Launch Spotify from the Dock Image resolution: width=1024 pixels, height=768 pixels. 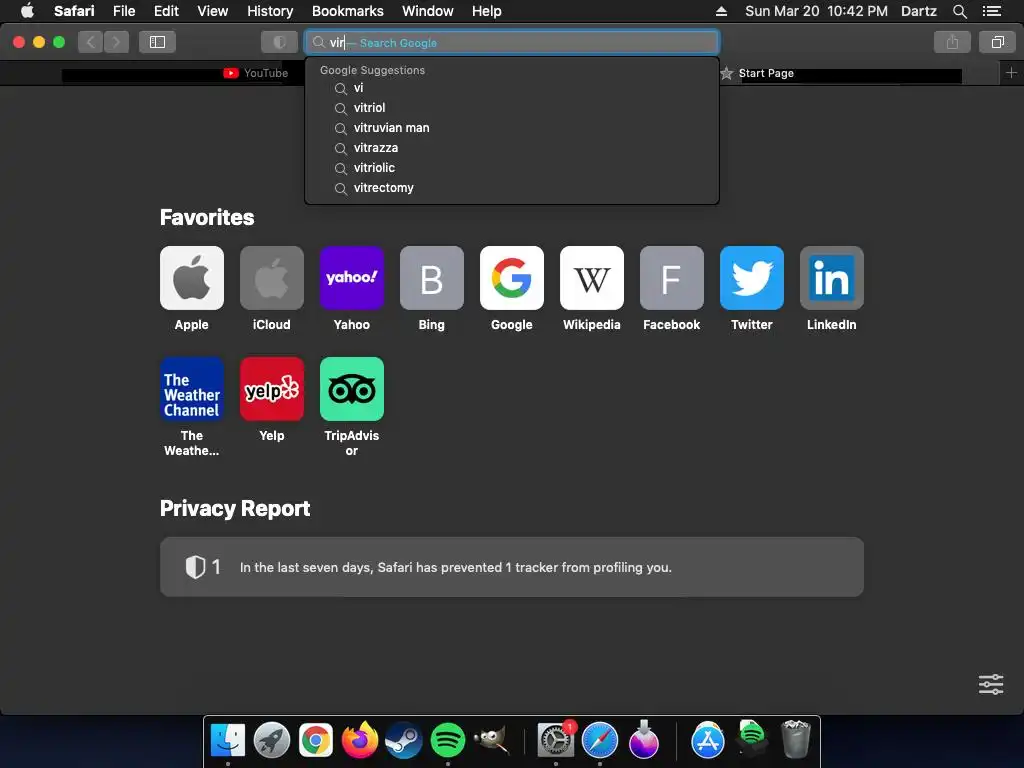(447, 741)
